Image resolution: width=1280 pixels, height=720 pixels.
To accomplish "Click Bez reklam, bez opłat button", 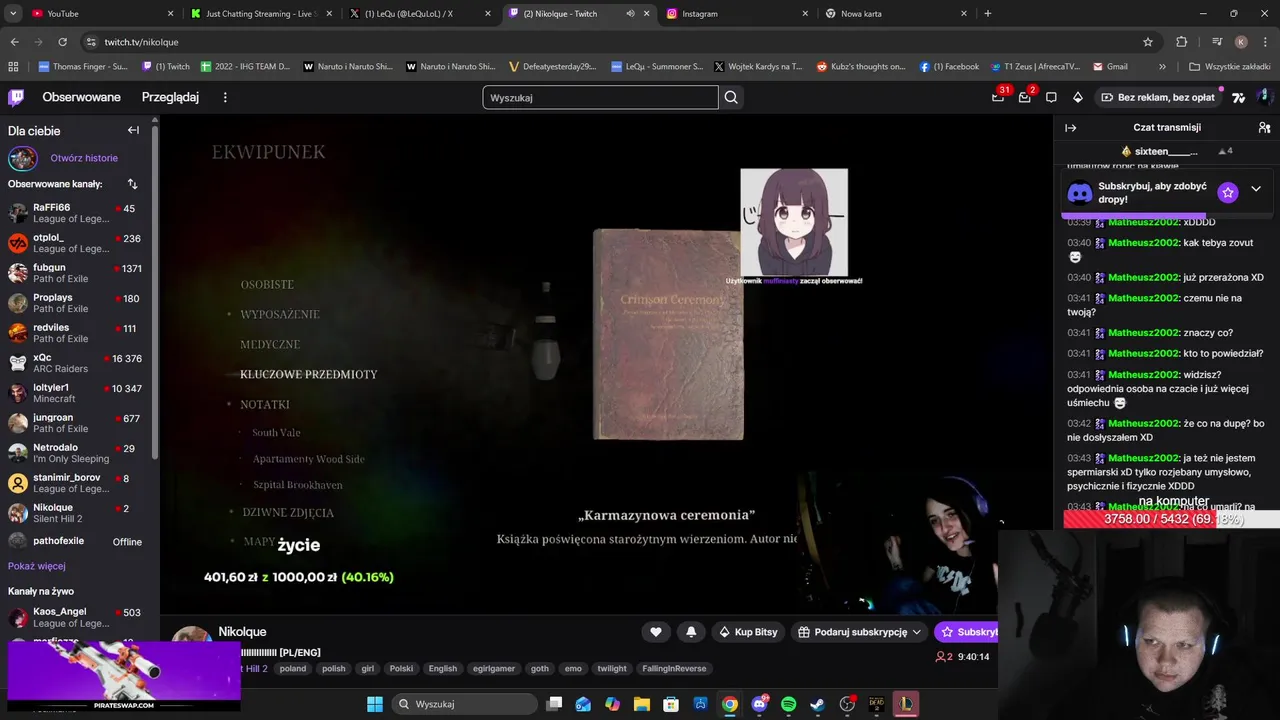I will pyautogui.click(x=1157, y=97).
